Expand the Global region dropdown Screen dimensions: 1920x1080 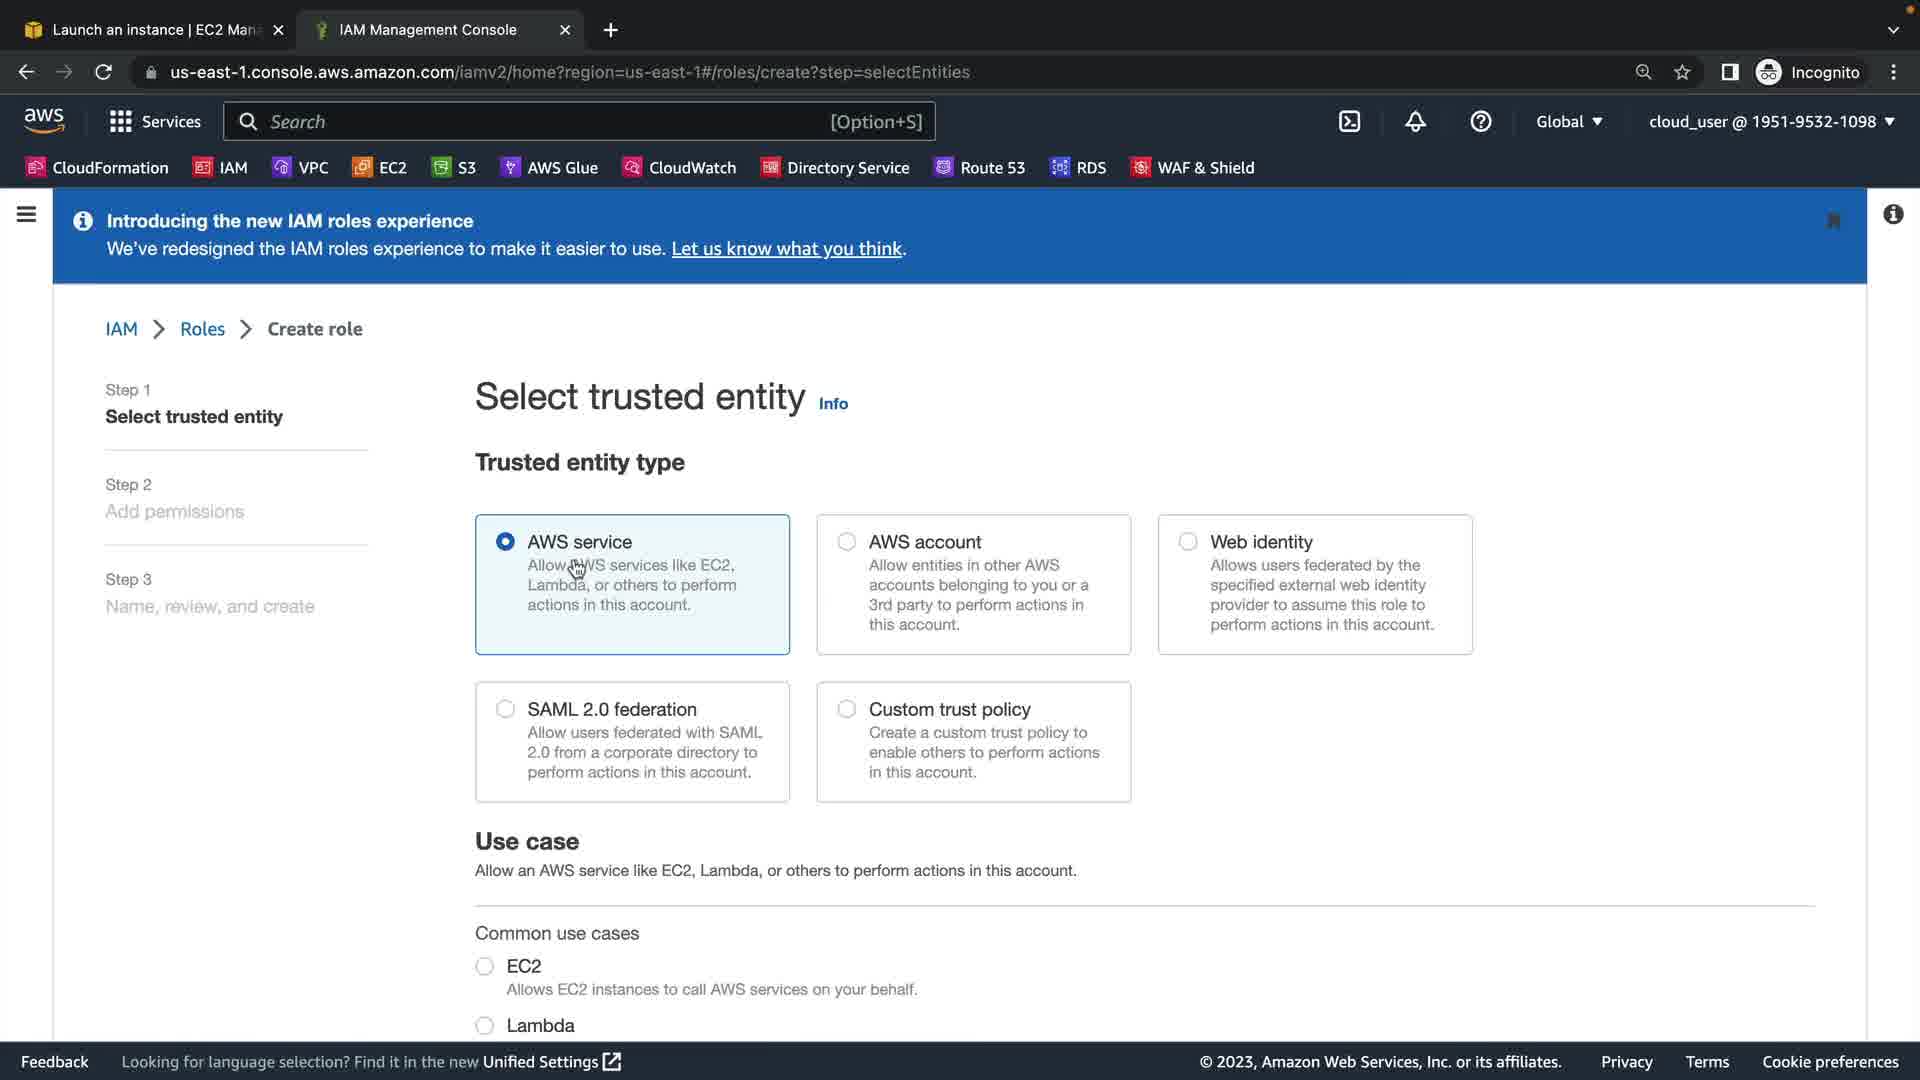(x=1569, y=122)
